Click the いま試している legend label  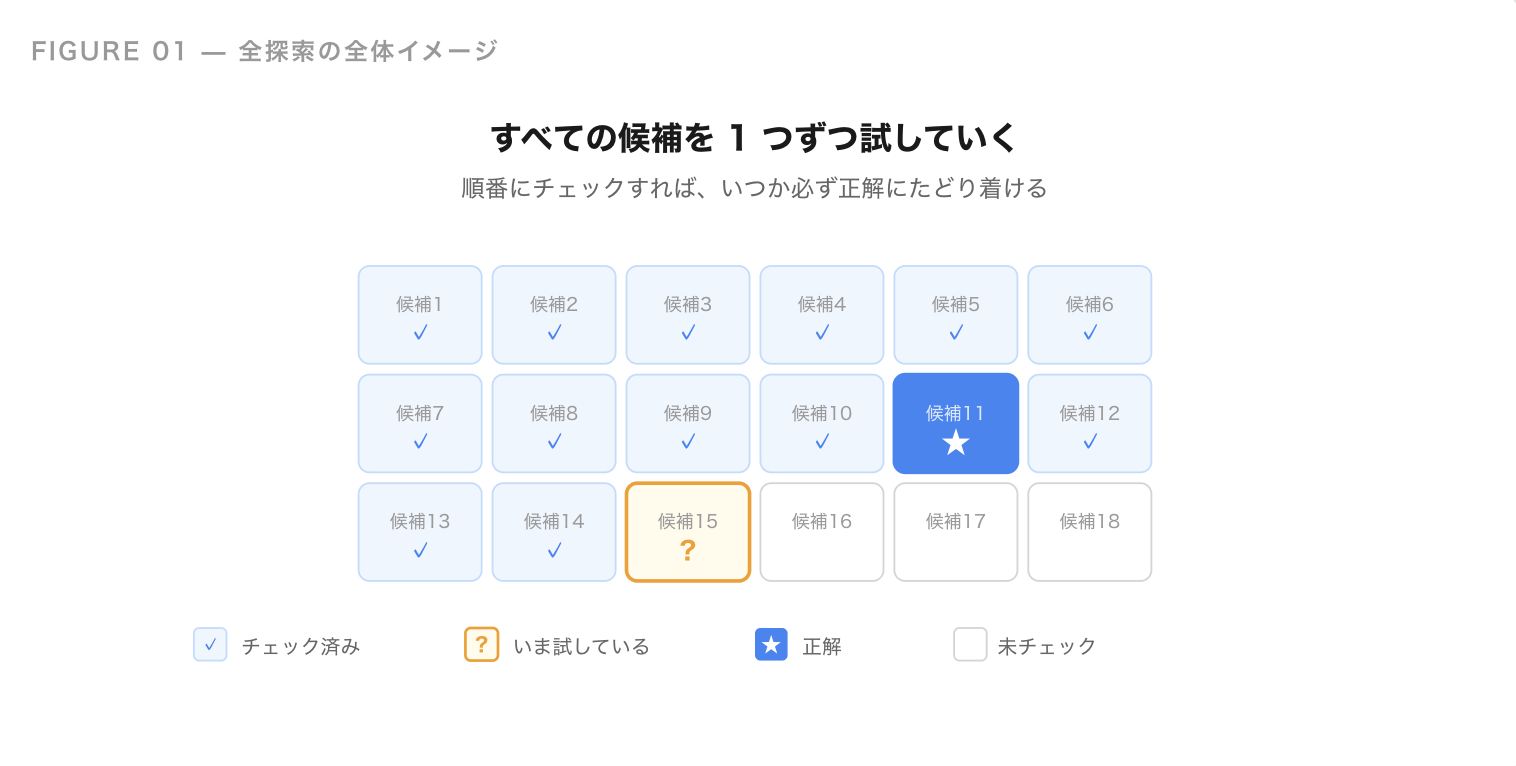click(x=581, y=647)
